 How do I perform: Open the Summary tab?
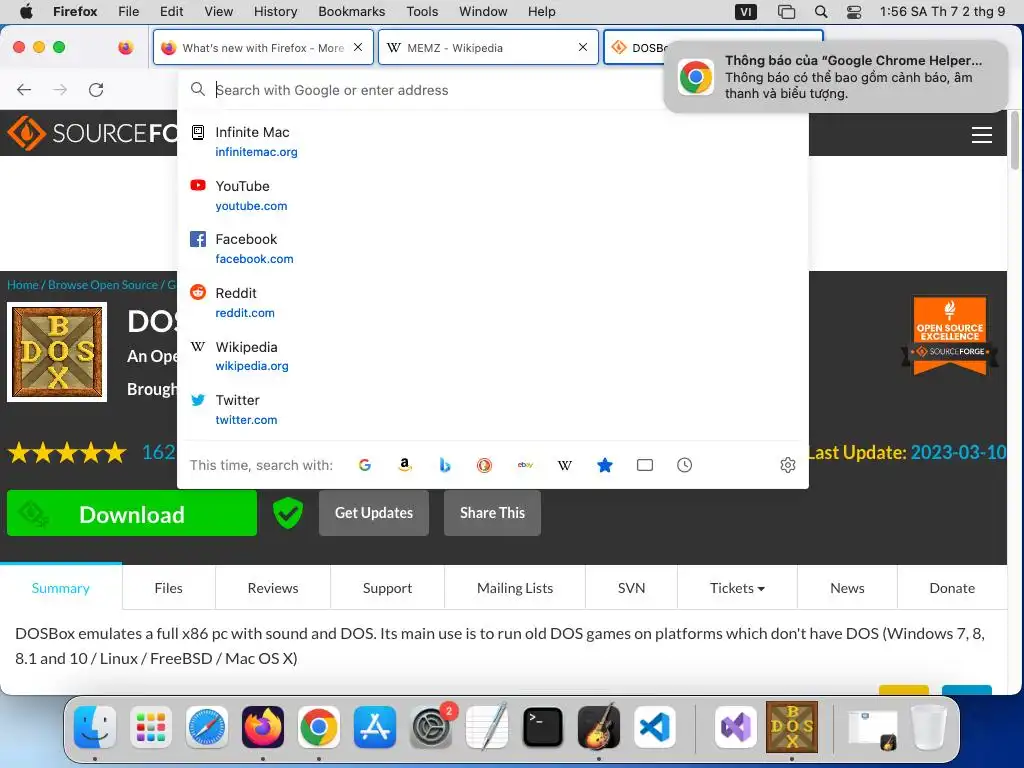tap(61, 588)
